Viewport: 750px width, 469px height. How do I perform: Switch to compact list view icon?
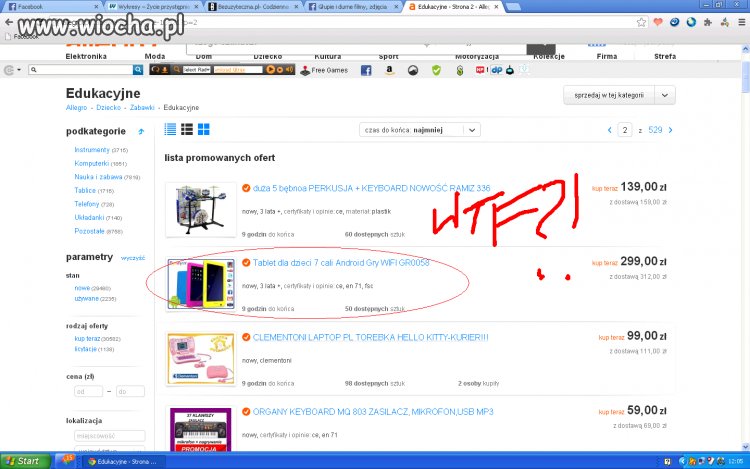[170, 129]
